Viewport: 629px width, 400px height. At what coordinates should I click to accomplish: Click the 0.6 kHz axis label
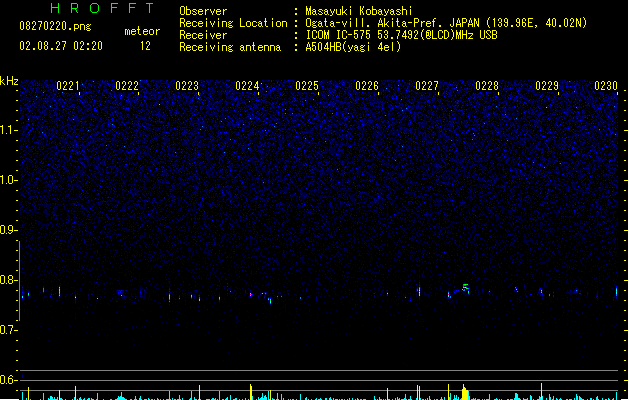tap(8, 380)
